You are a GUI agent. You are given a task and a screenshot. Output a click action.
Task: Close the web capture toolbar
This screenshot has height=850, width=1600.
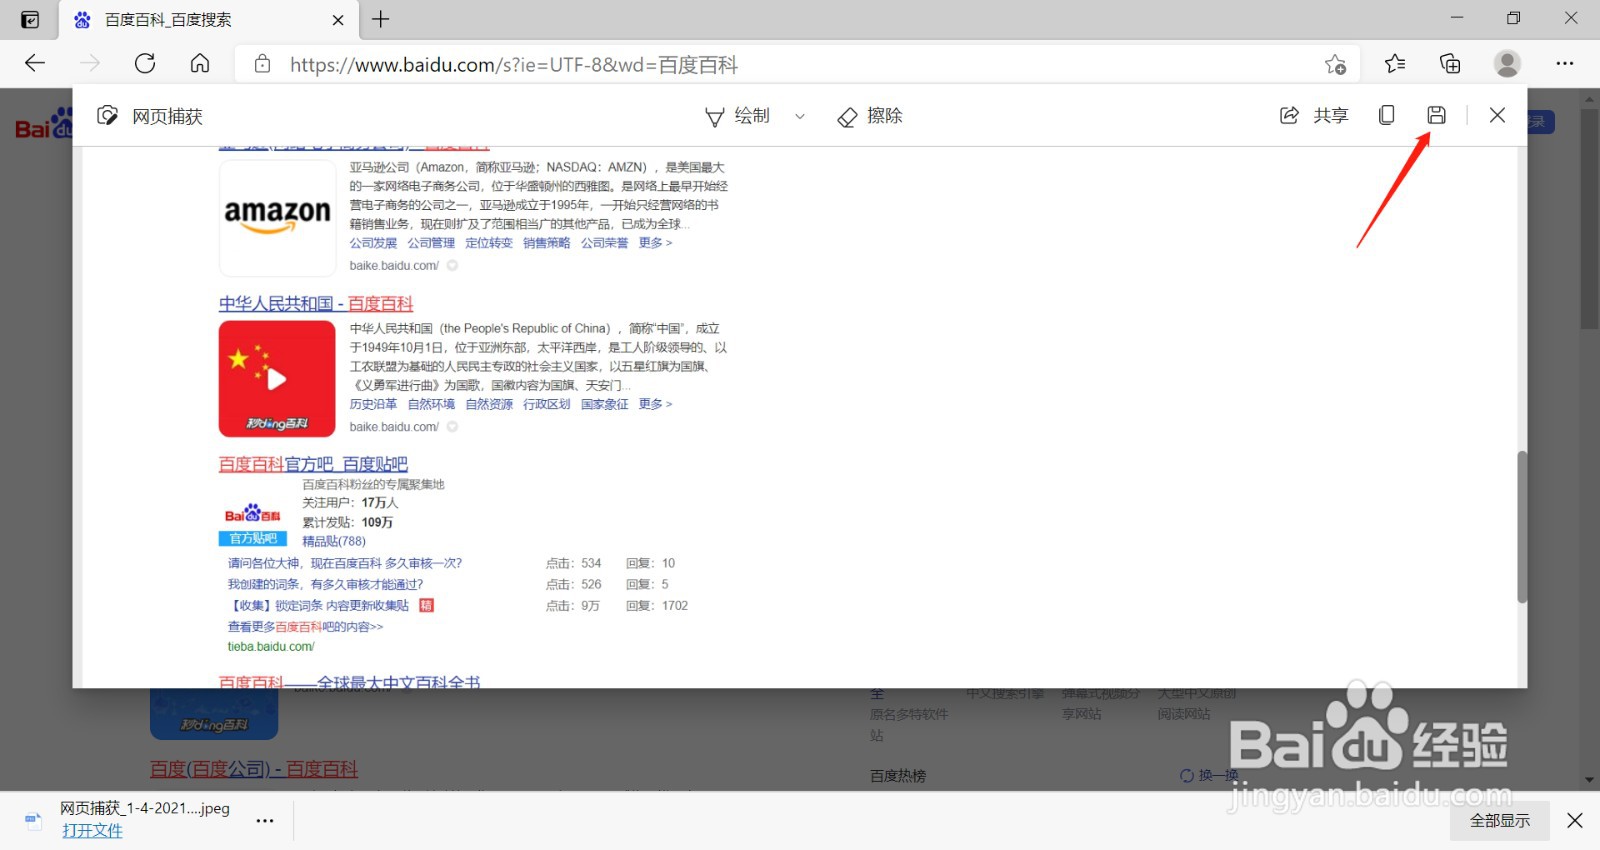click(x=1497, y=115)
